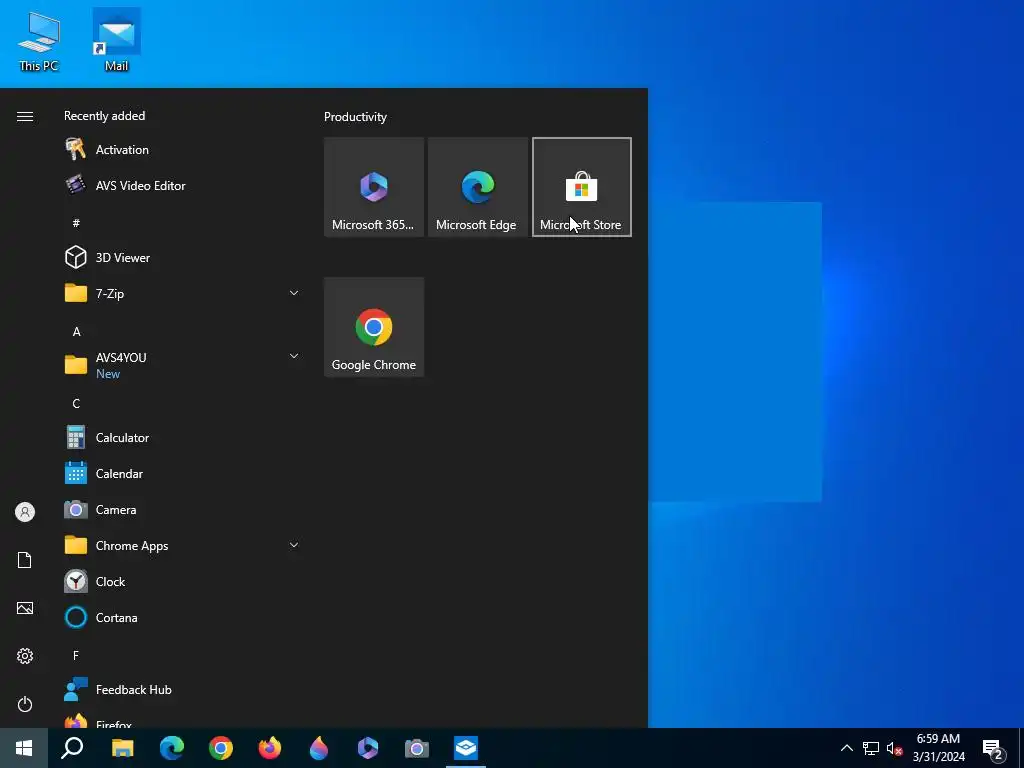Image resolution: width=1024 pixels, height=768 pixels.
Task: Open network status tray icon
Action: pyautogui.click(x=871, y=748)
